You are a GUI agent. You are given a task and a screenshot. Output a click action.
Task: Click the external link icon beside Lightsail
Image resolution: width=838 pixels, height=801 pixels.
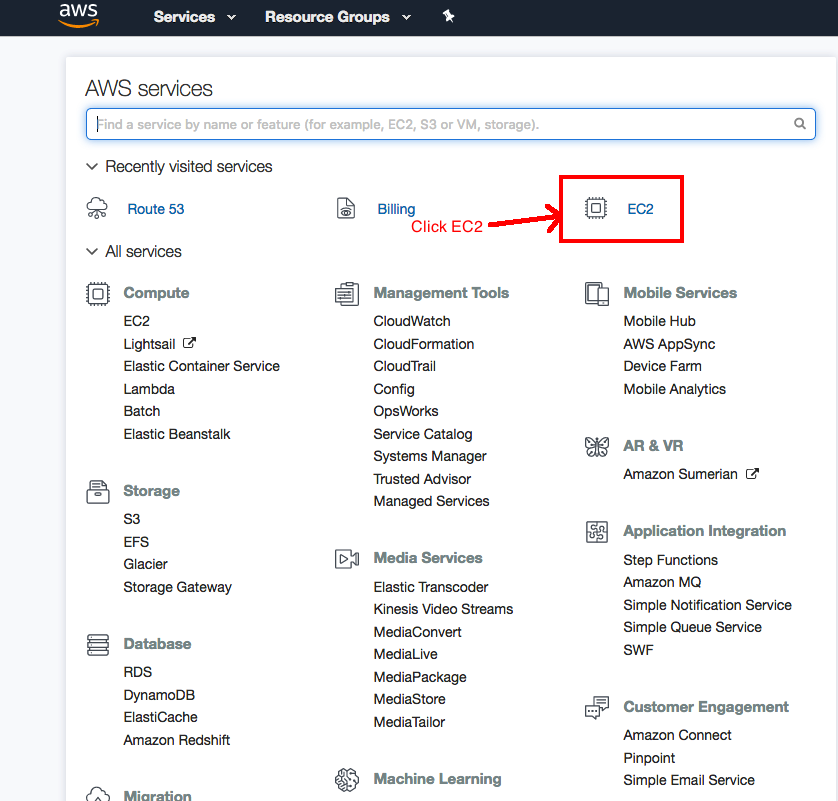189,343
